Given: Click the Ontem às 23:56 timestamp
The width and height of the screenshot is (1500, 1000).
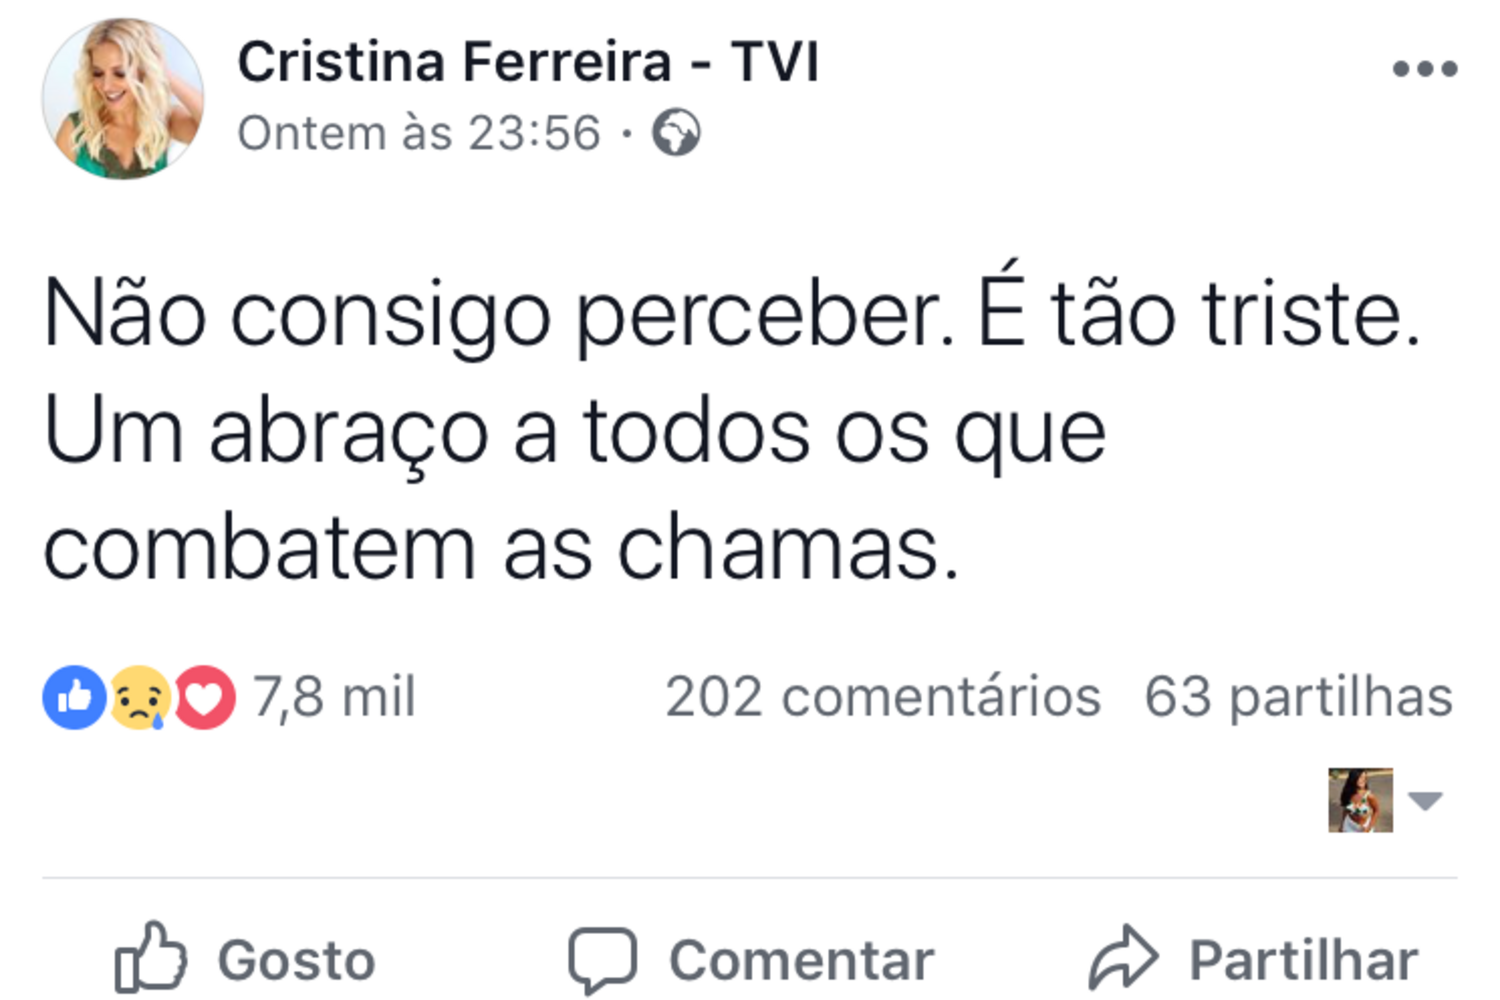Looking at the screenshot, I should pos(419,133).
